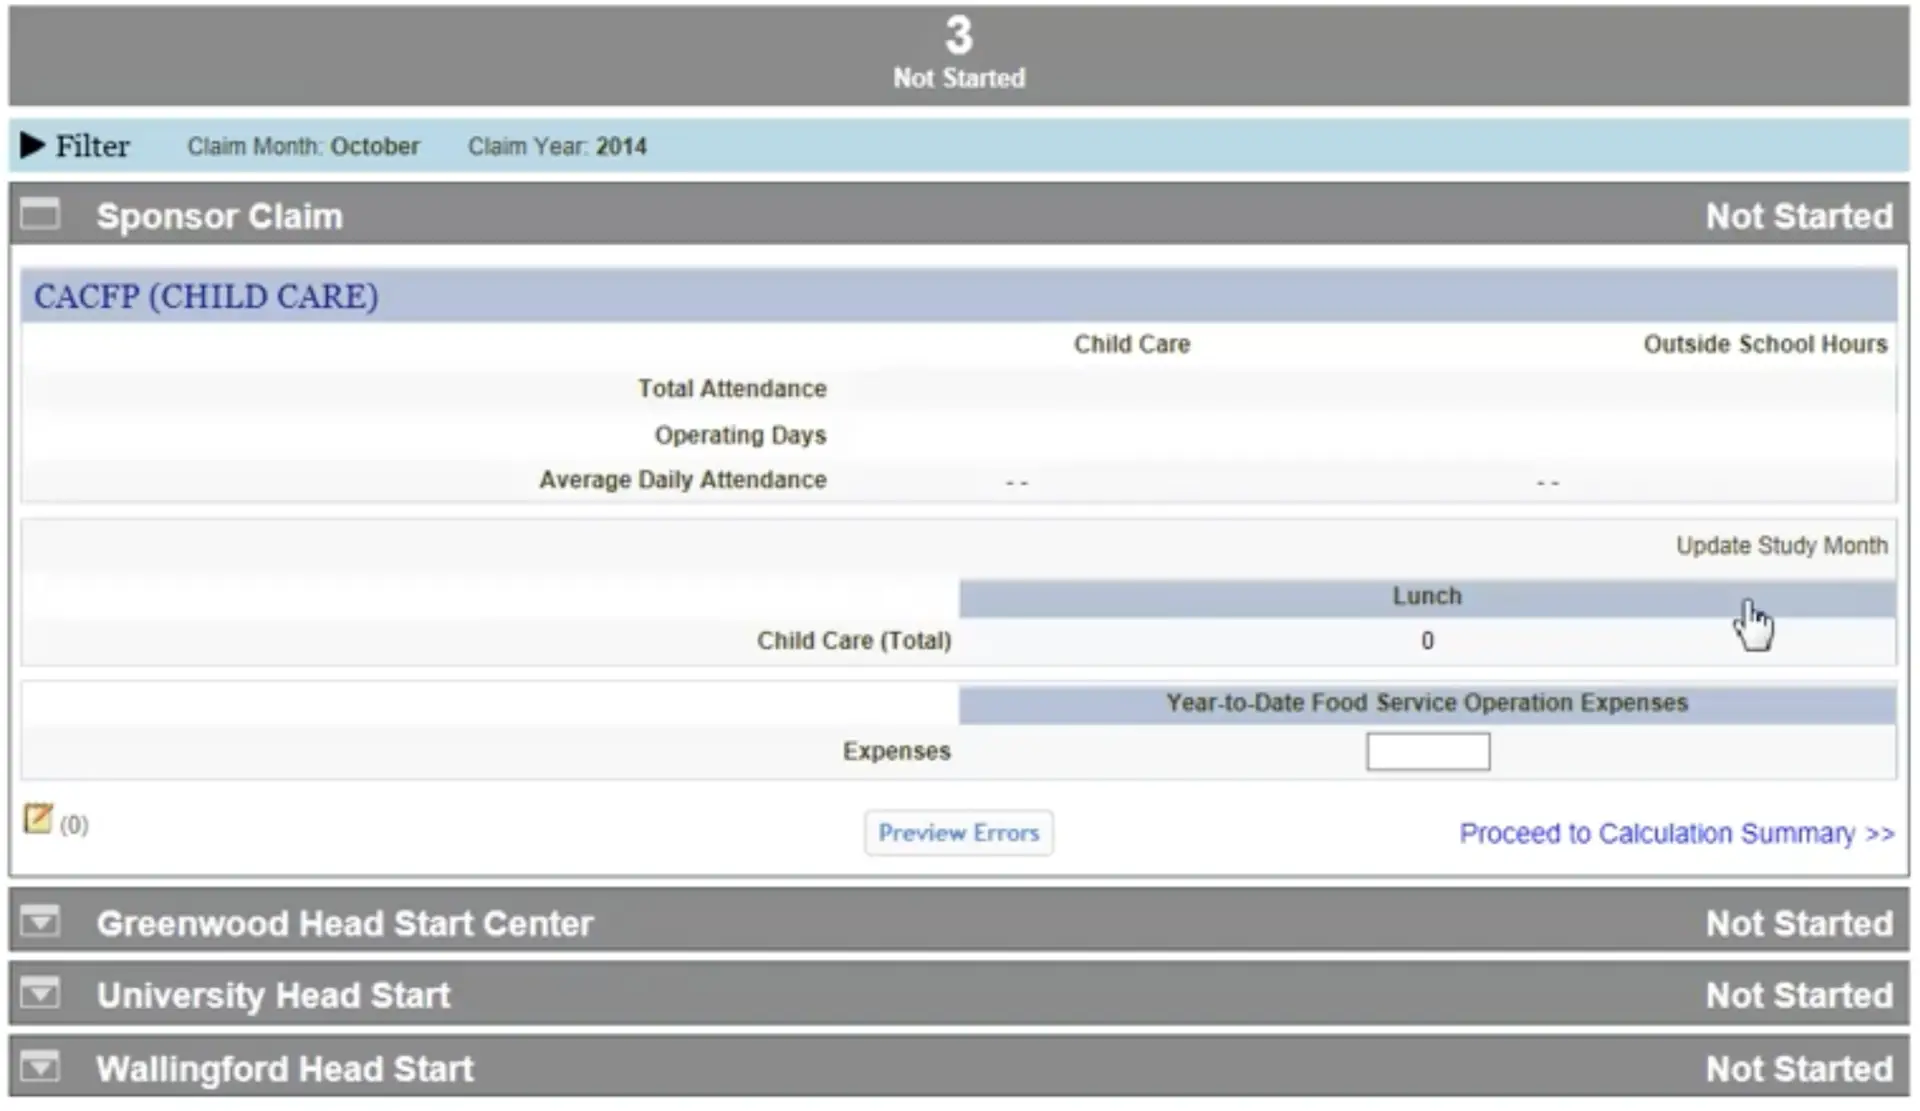The image size is (1920, 1111).
Task: Click Update Study Month link
Action: pos(1782,546)
